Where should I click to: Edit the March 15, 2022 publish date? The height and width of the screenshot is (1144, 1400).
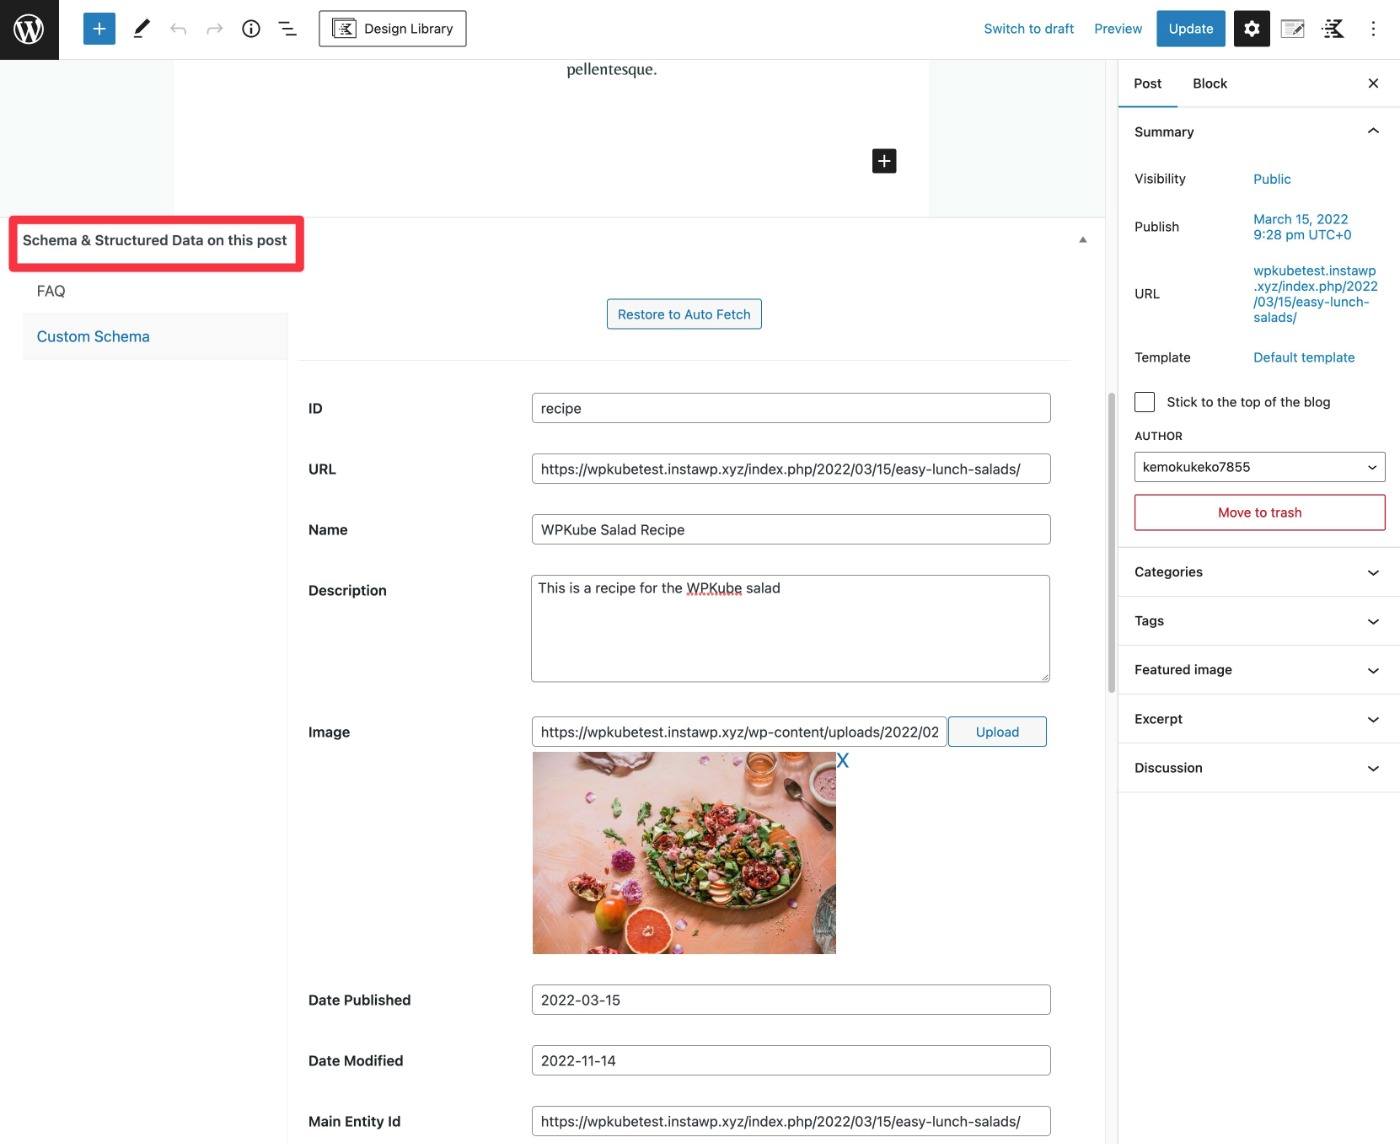[1302, 227]
